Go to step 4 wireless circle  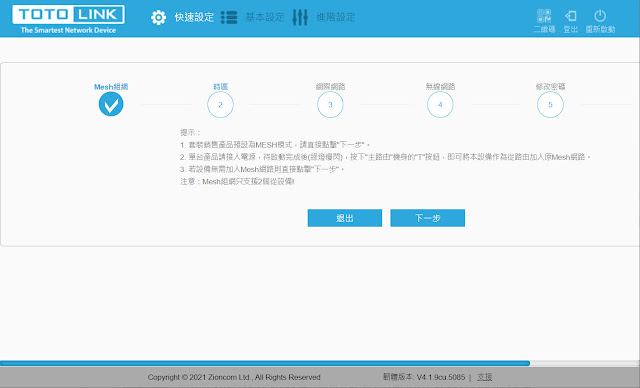click(x=440, y=104)
